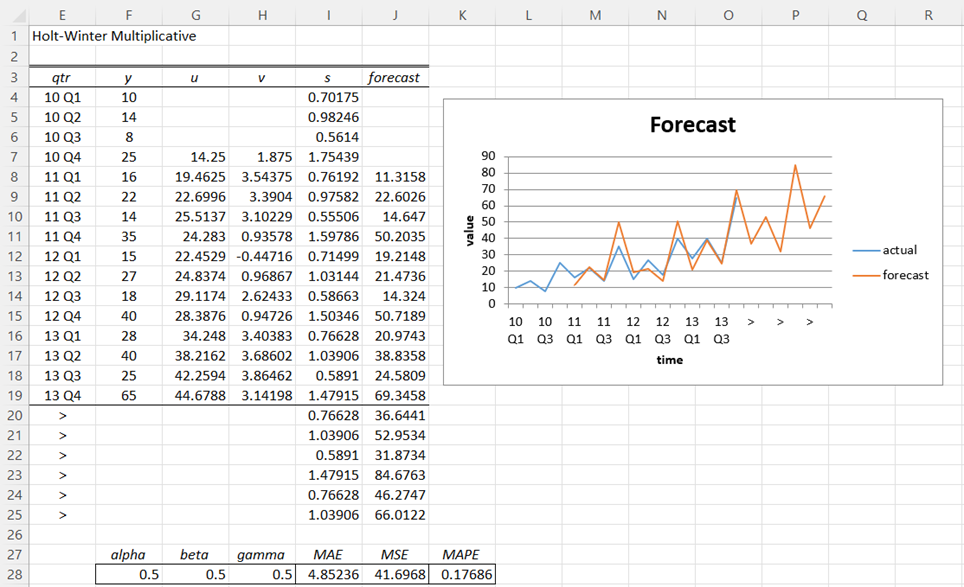Click column header F
This screenshot has width=964, height=587.
coord(128,15)
